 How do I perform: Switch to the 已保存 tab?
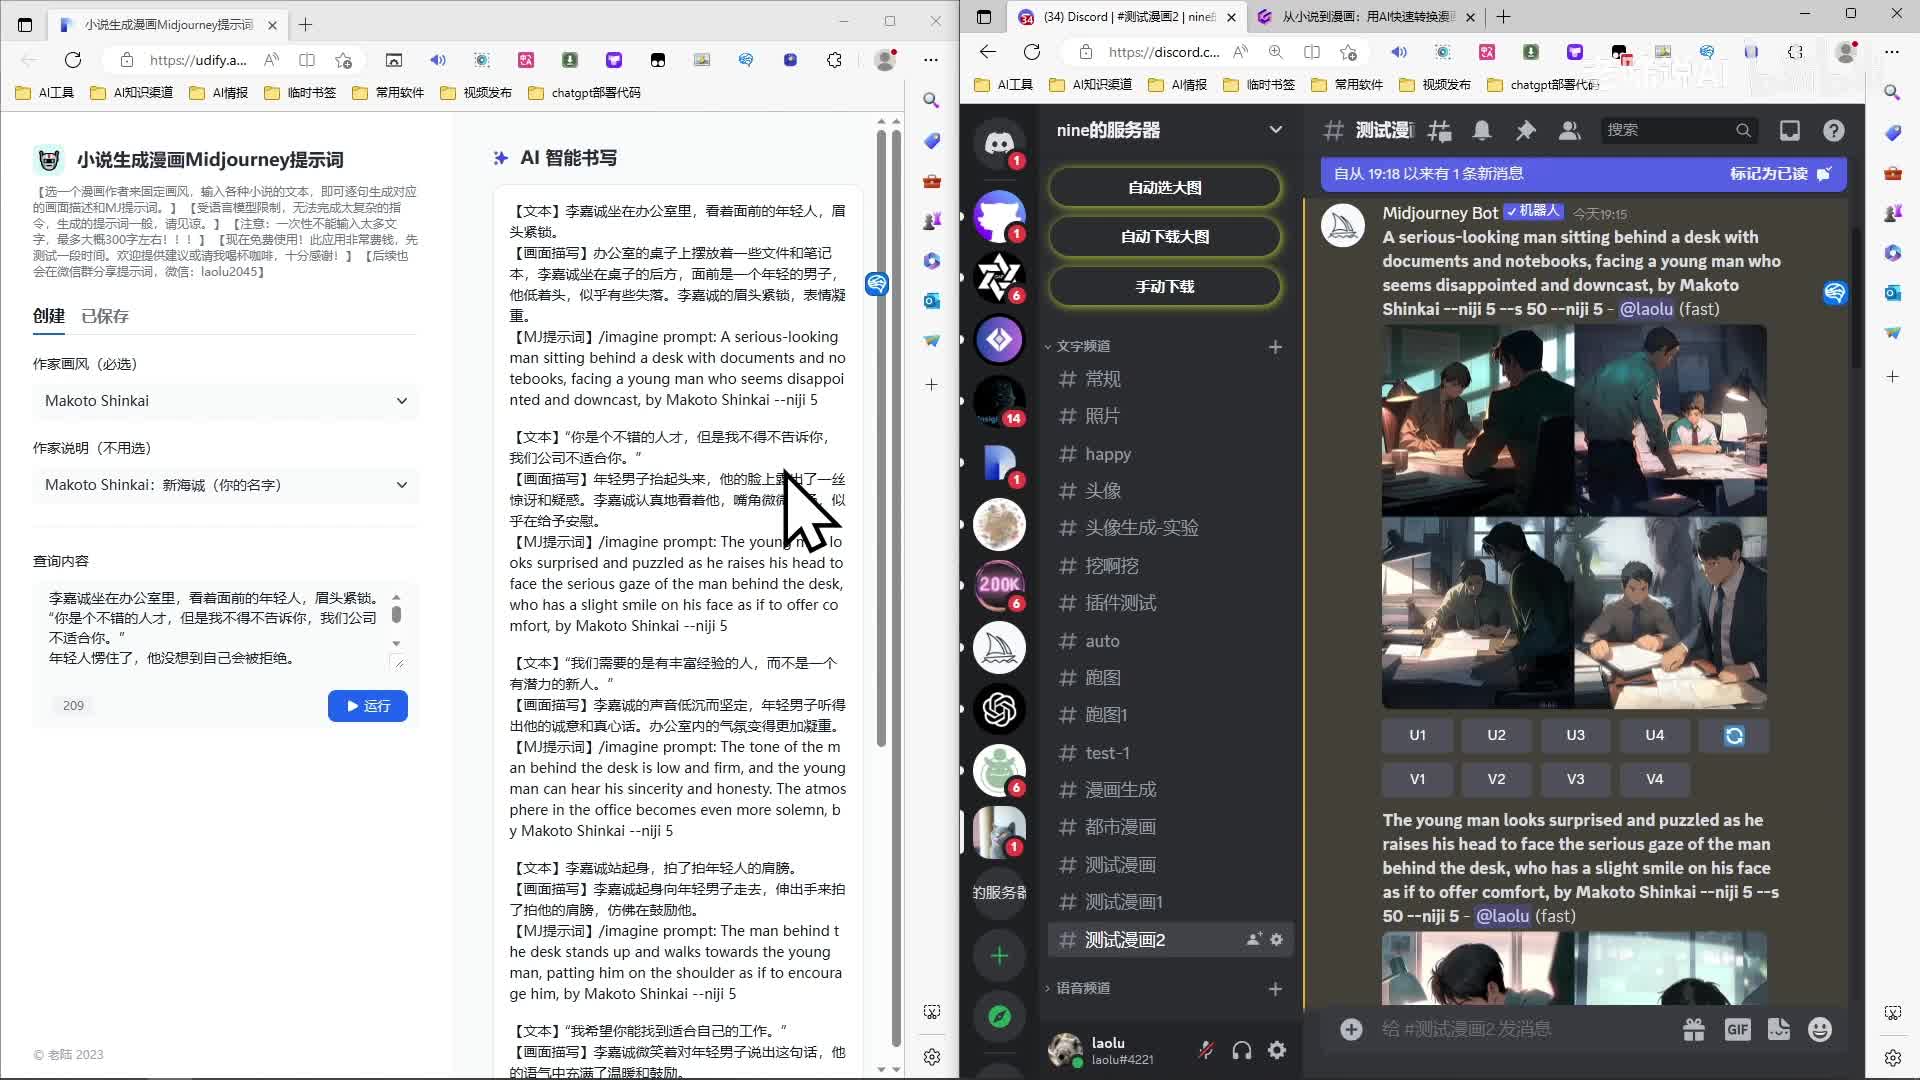(x=105, y=316)
